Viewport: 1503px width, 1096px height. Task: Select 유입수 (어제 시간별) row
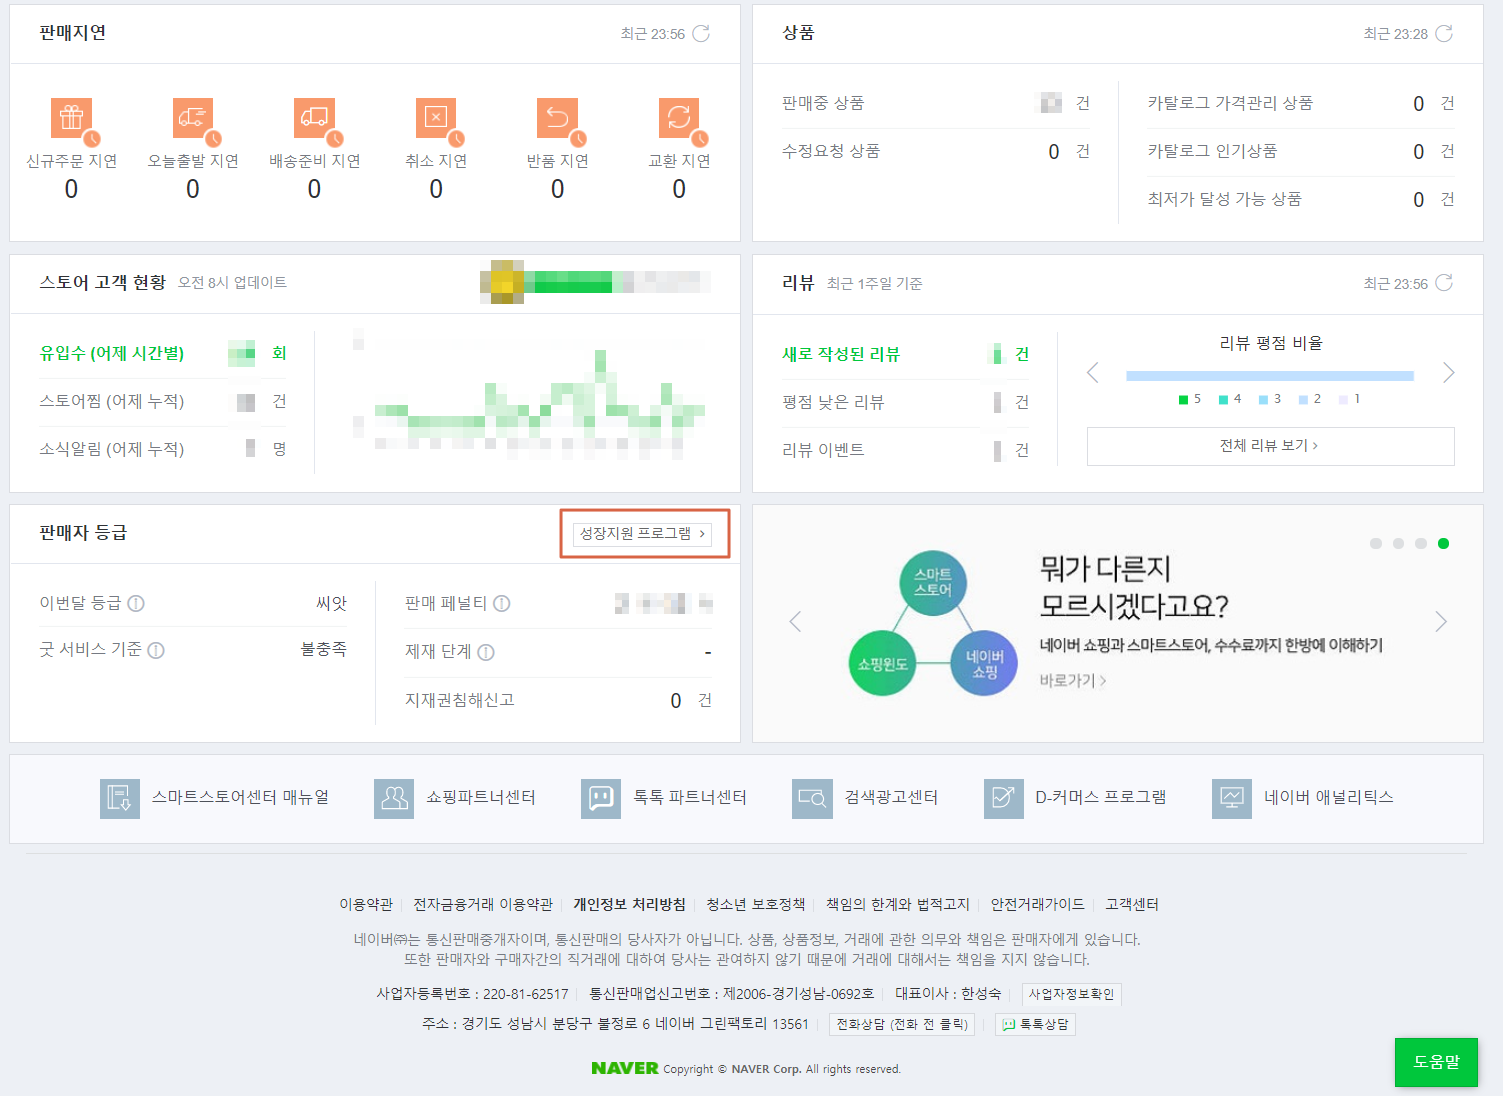pyautogui.click(x=163, y=353)
